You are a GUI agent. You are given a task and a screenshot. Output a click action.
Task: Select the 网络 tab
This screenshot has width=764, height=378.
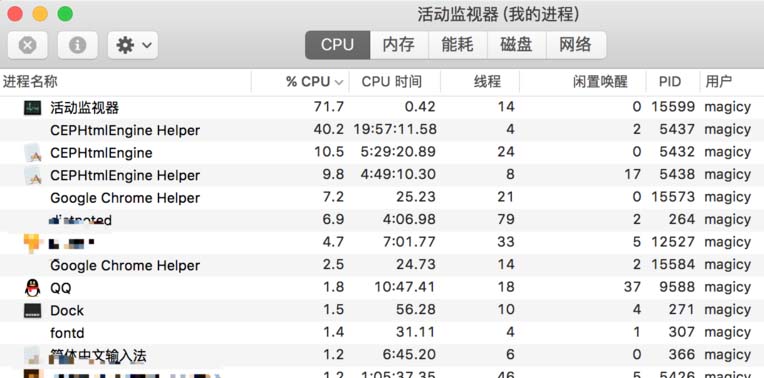click(x=576, y=45)
